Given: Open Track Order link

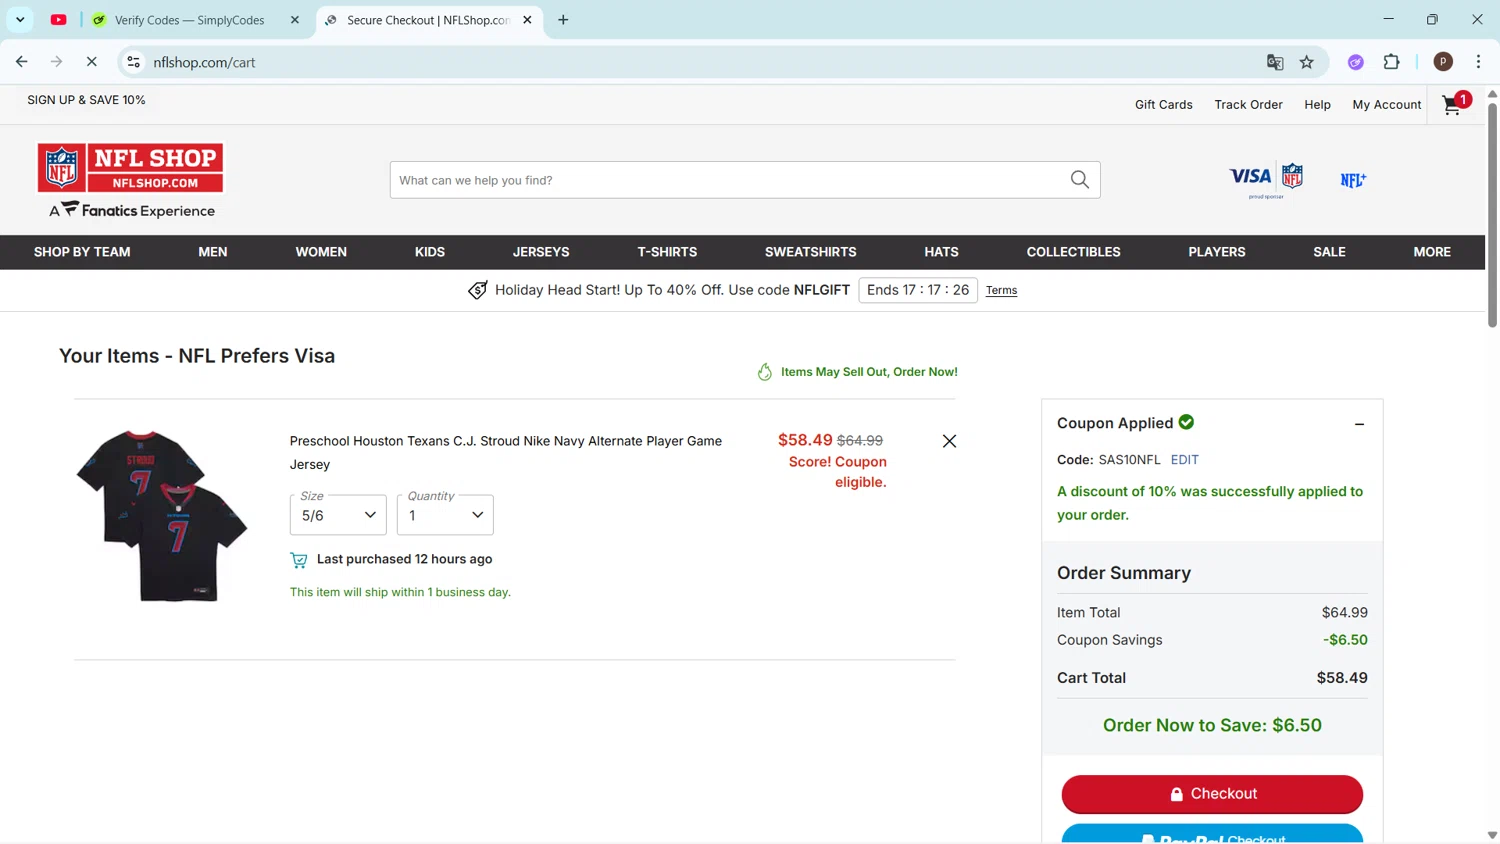Looking at the screenshot, I should (1248, 104).
